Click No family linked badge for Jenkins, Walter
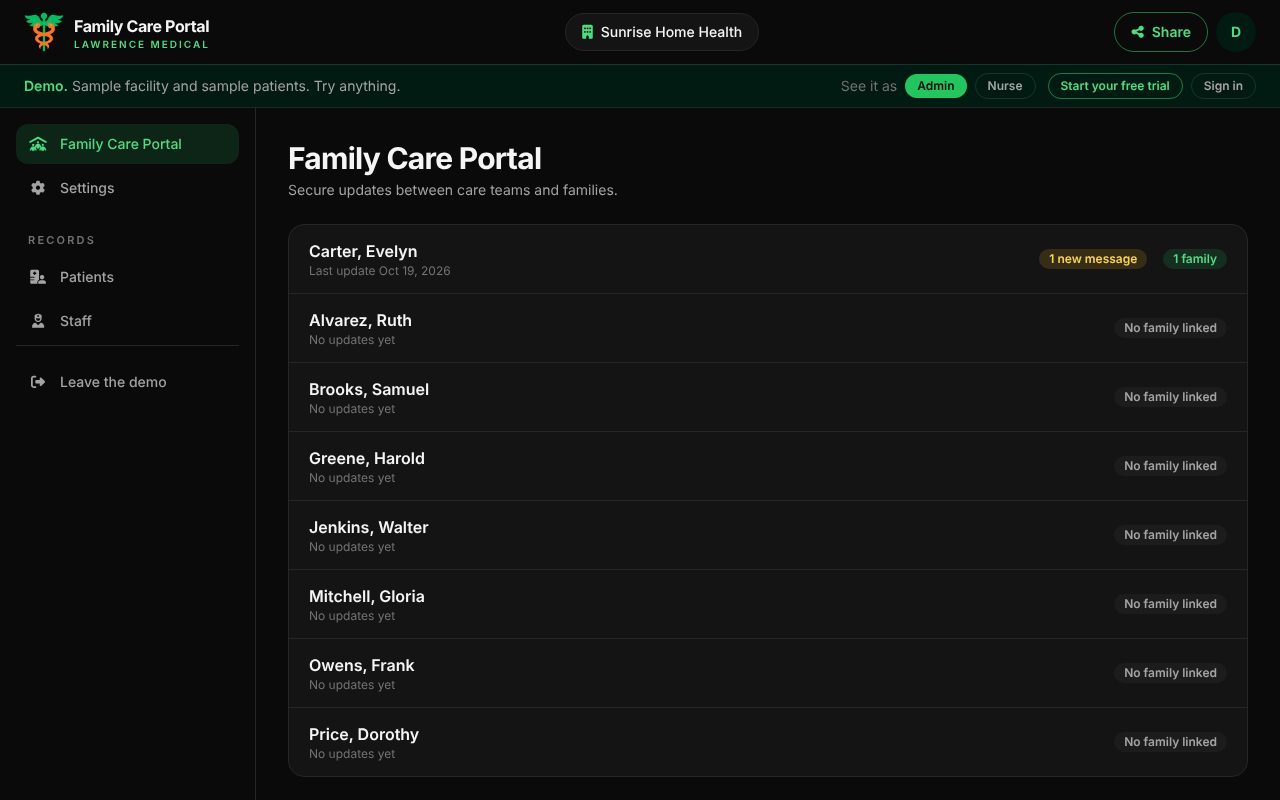This screenshot has width=1280, height=800. point(1170,535)
